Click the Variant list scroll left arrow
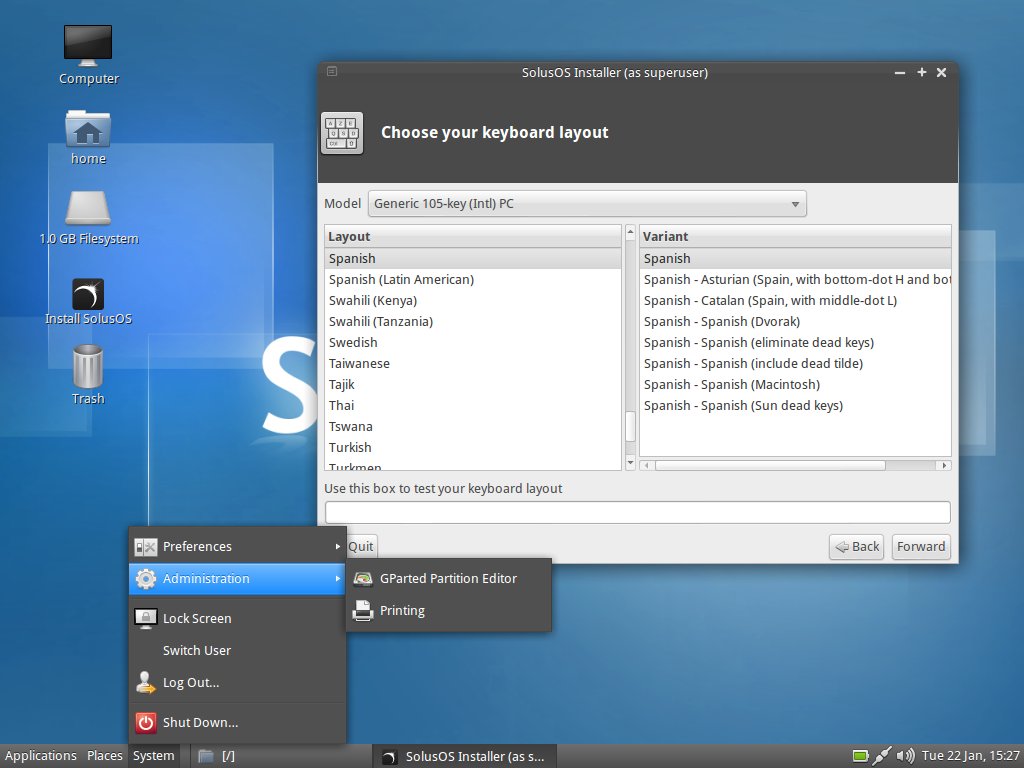The image size is (1024, 768). (x=647, y=466)
